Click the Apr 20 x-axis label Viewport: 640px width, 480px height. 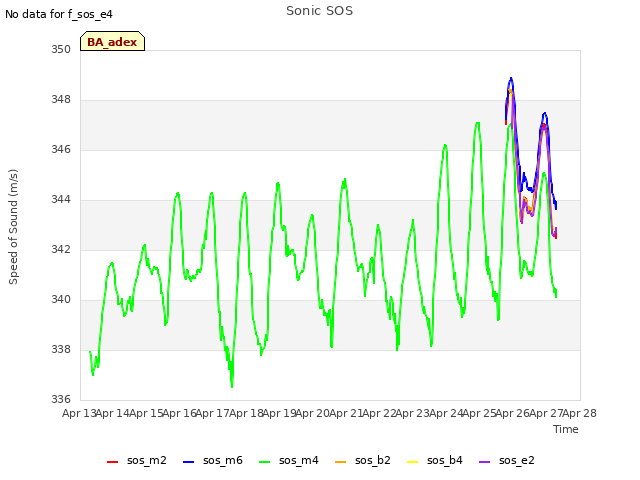point(312,413)
